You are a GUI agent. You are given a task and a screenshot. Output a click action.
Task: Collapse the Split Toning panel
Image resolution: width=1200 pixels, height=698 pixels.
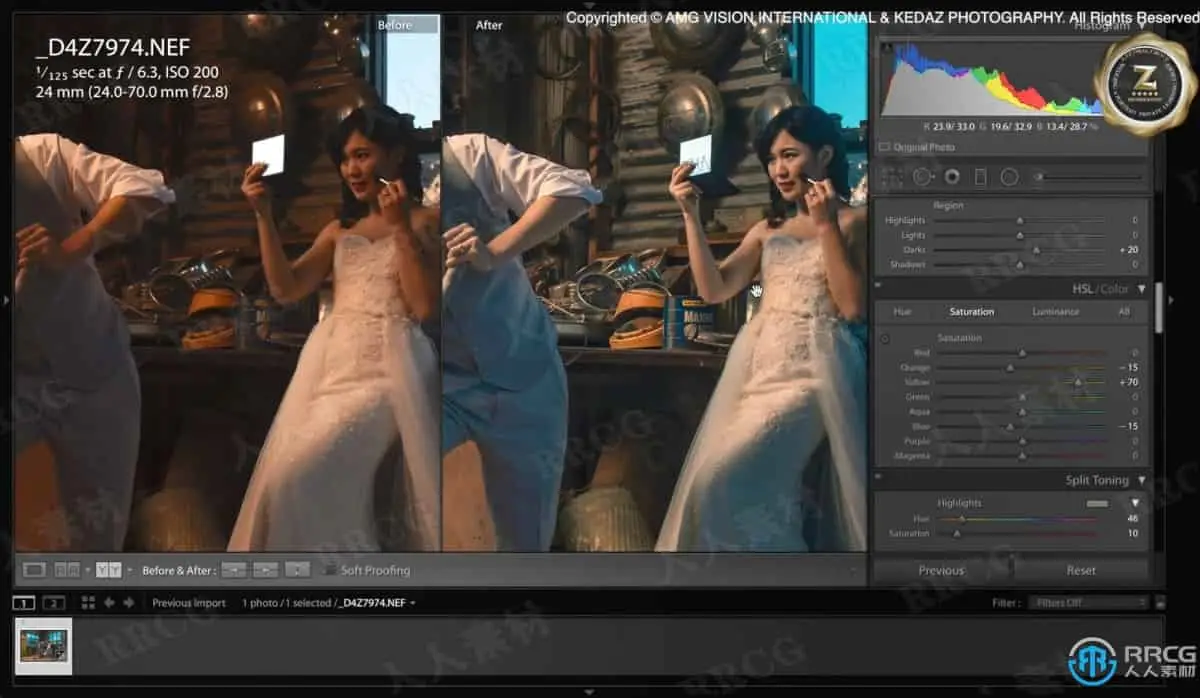point(1142,481)
